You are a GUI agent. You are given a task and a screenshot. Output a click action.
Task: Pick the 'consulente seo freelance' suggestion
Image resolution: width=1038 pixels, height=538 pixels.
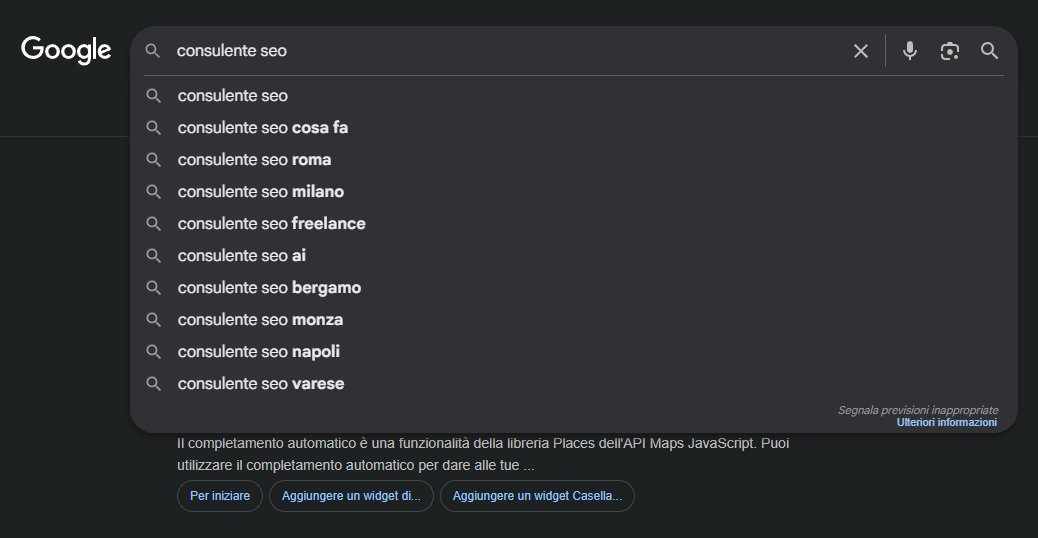(271, 224)
